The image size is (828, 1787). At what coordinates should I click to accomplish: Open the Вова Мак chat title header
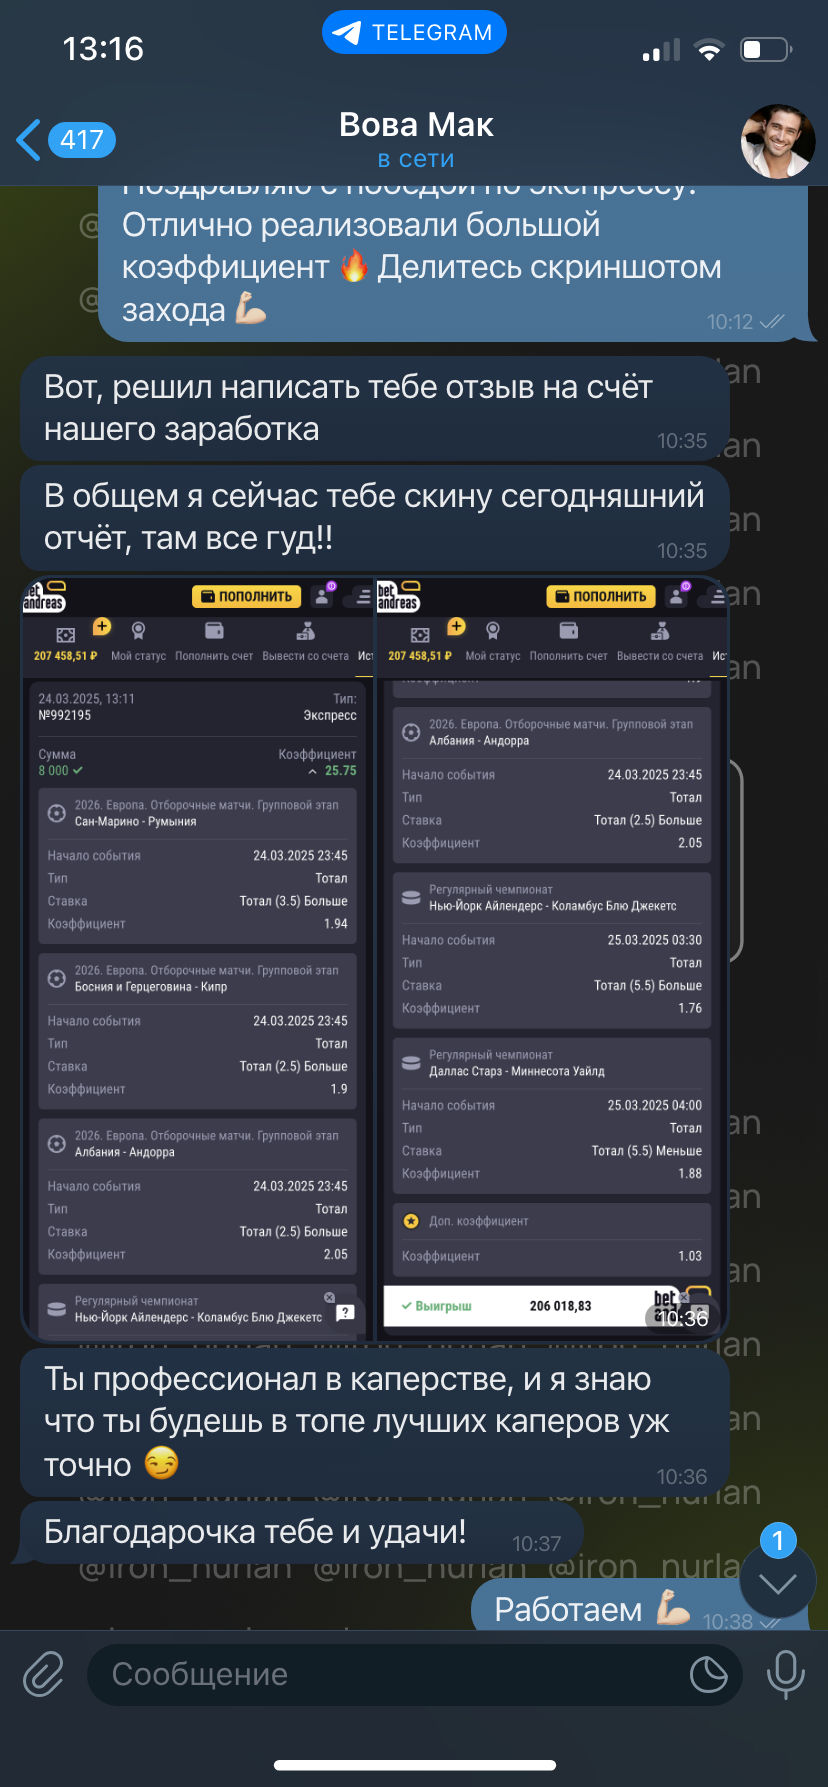click(416, 124)
